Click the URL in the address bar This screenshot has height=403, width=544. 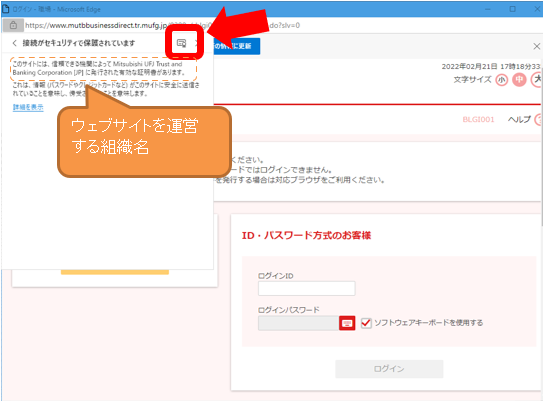(162, 25)
